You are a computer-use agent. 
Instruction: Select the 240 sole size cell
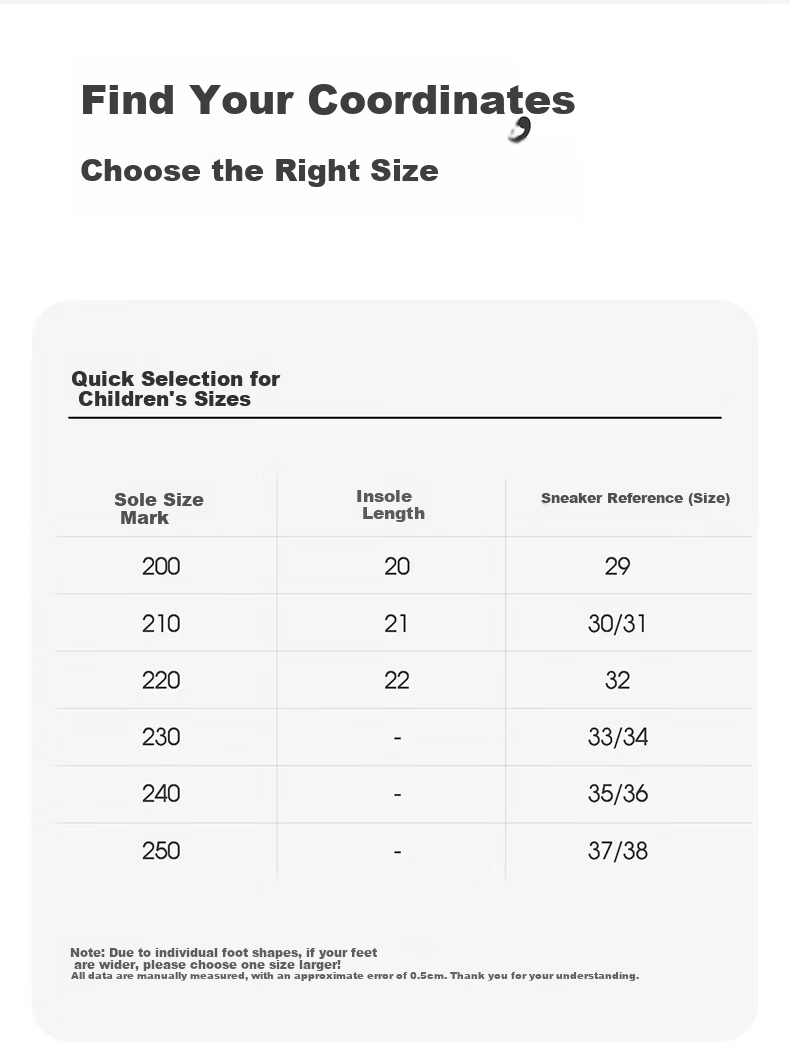coord(161,794)
